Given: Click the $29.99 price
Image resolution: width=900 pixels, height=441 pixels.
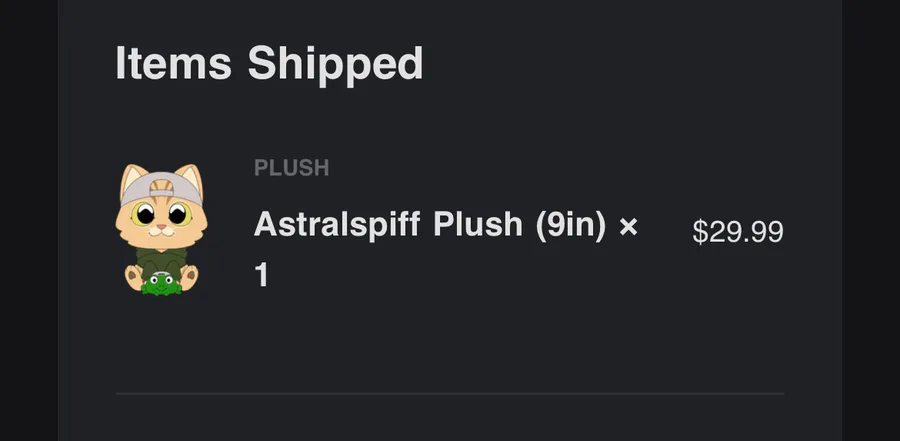Looking at the screenshot, I should (x=738, y=232).
